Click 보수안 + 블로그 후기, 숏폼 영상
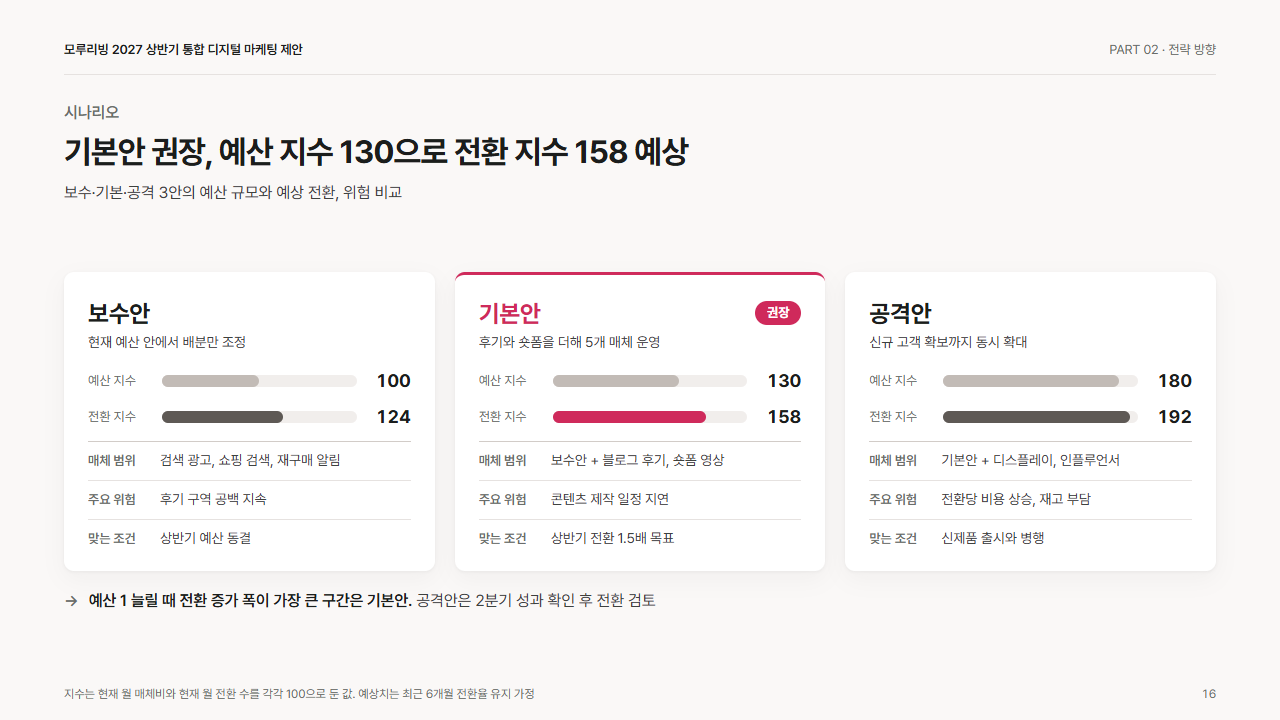 coord(637,460)
